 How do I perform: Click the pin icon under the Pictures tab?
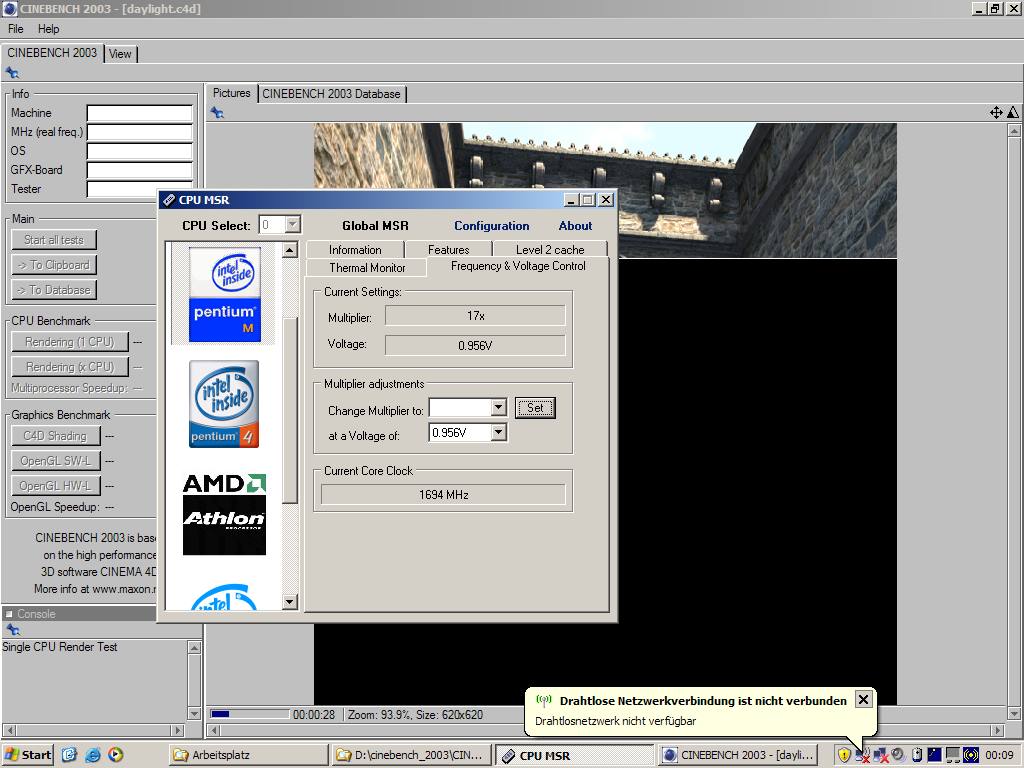pos(217,113)
